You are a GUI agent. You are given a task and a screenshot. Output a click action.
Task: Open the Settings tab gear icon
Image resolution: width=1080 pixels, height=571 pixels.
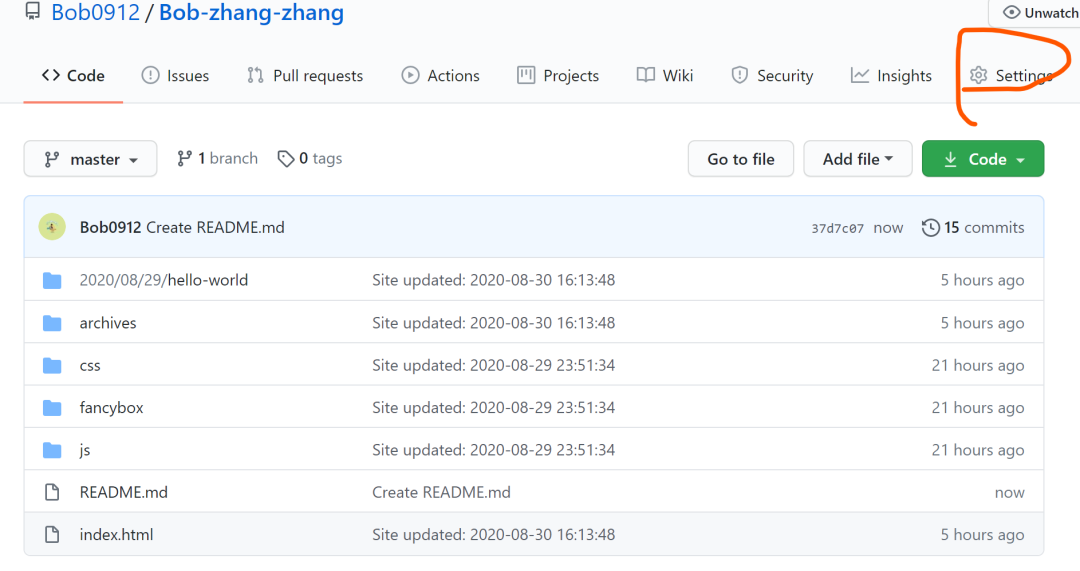tap(978, 75)
